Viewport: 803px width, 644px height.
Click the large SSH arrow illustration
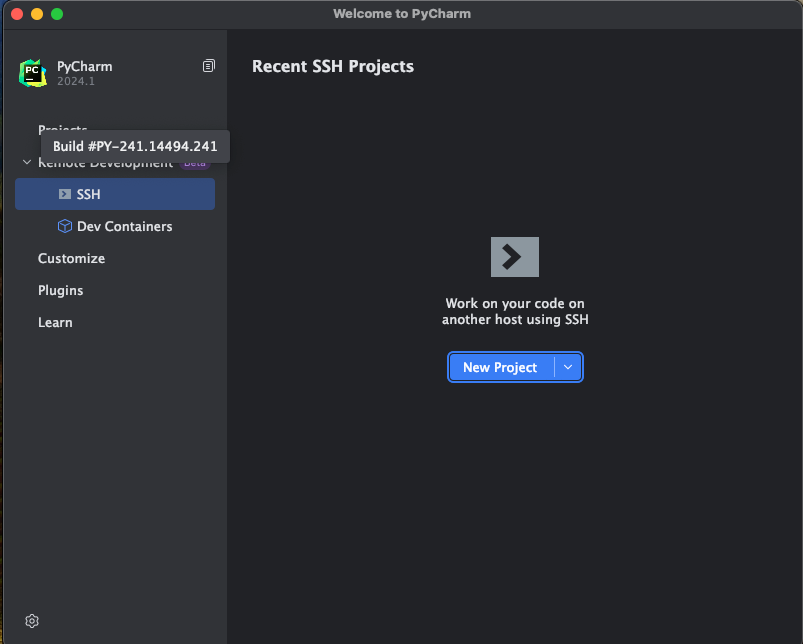(x=515, y=257)
